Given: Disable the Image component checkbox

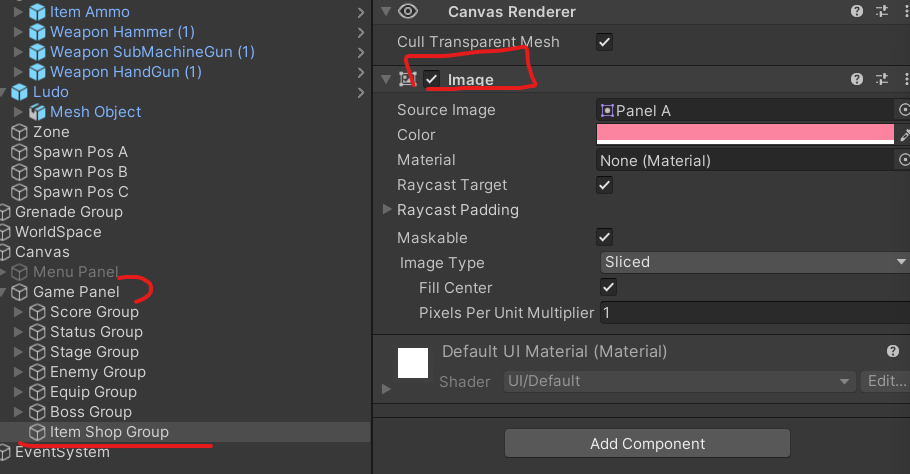Looking at the screenshot, I should tap(432, 79).
